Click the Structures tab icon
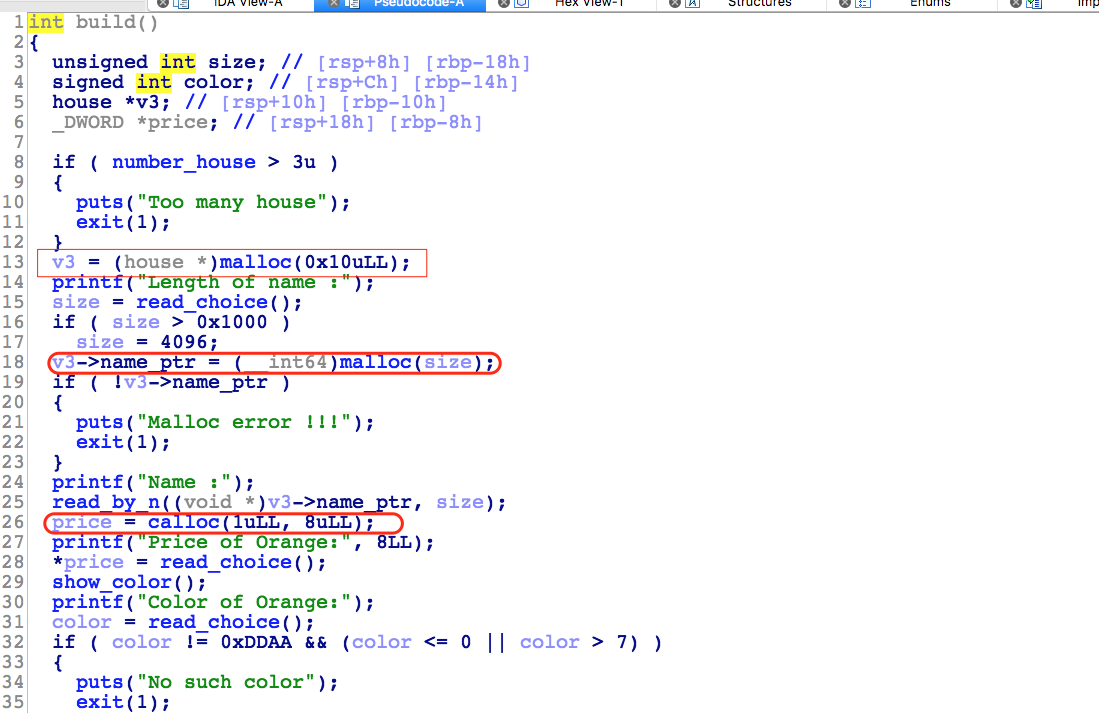Viewport: 1099px width, 713px height. click(x=692, y=4)
